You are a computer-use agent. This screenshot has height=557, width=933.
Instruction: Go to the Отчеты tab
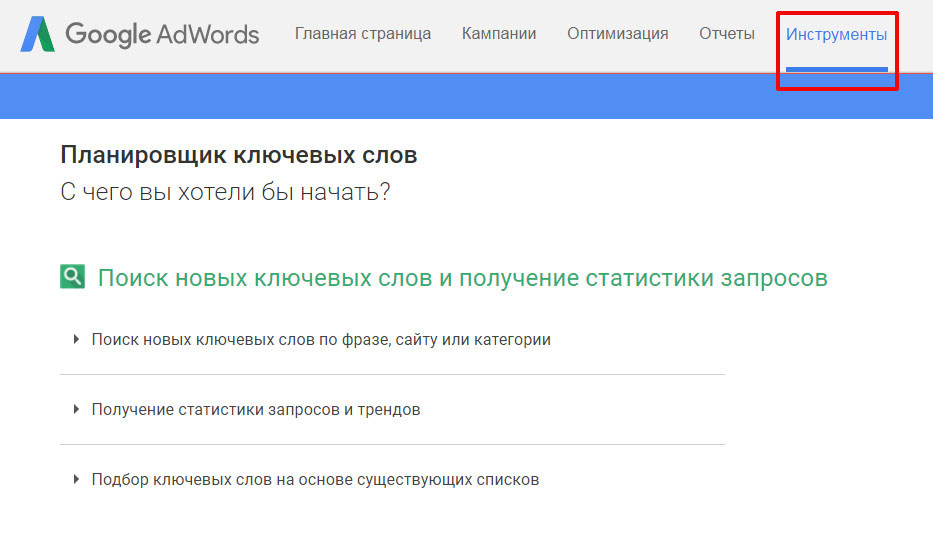(727, 33)
